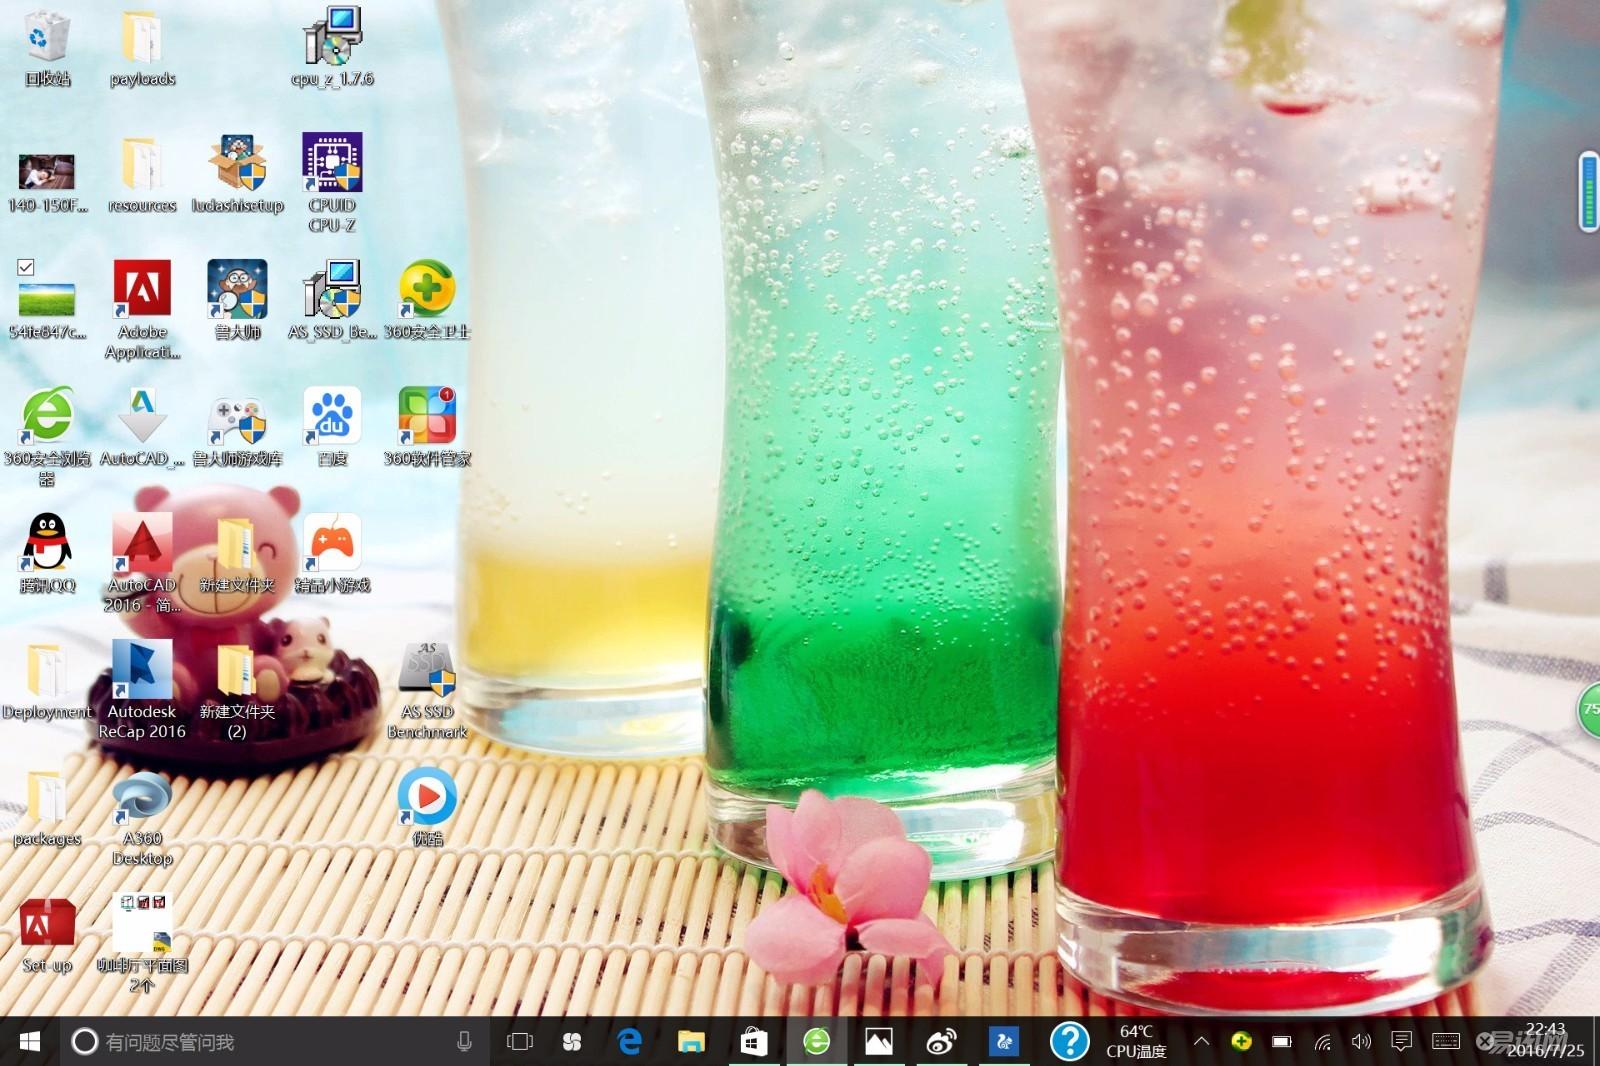
Task: Open 360 Software Manager on the desktop
Action: [x=427, y=418]
